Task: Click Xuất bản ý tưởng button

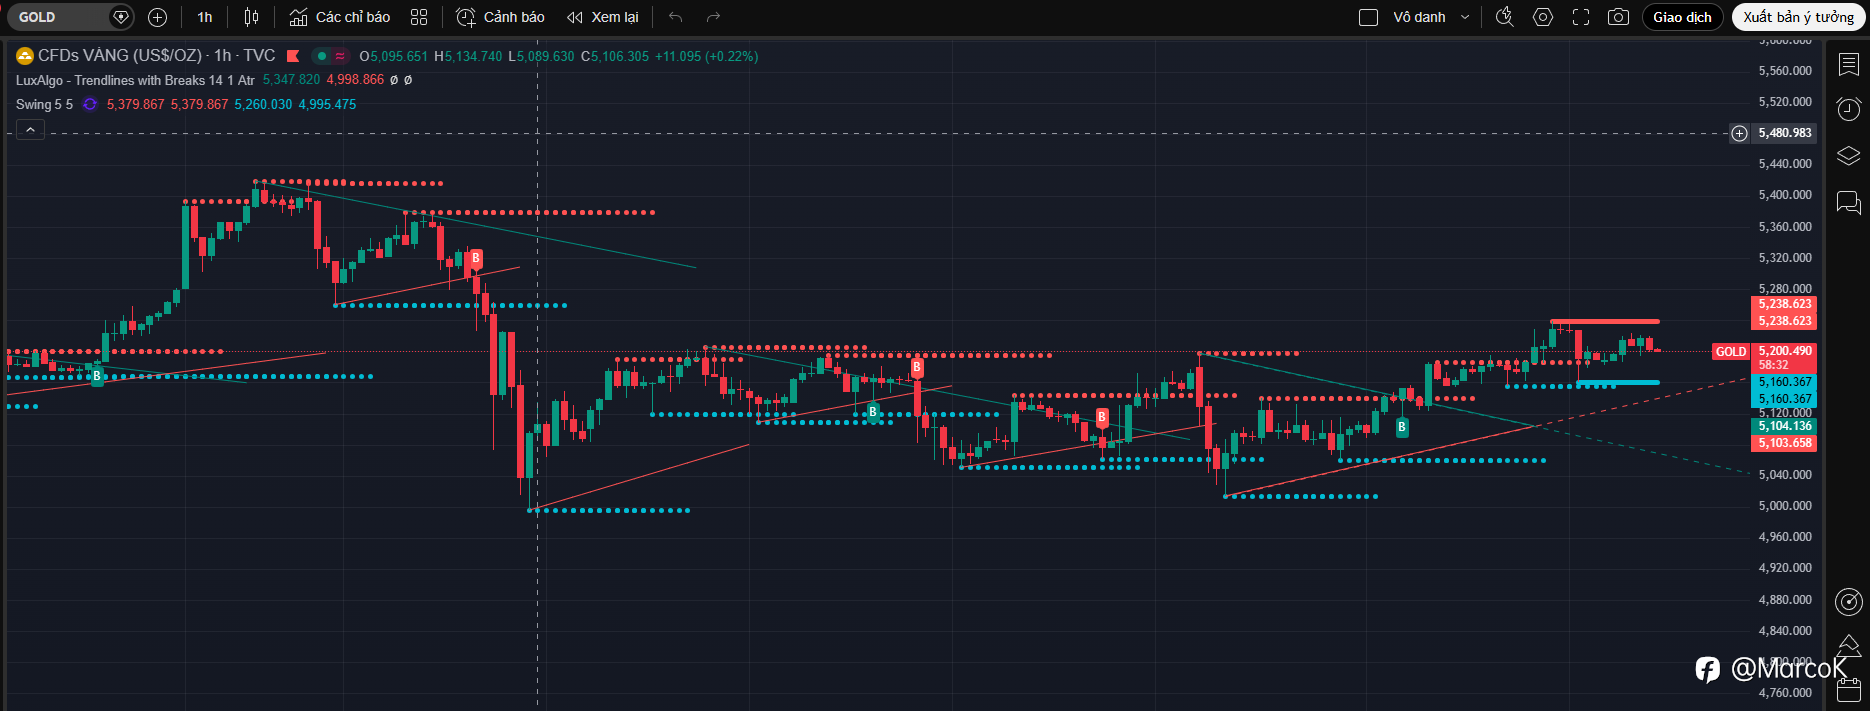Action: [1798, 17]
